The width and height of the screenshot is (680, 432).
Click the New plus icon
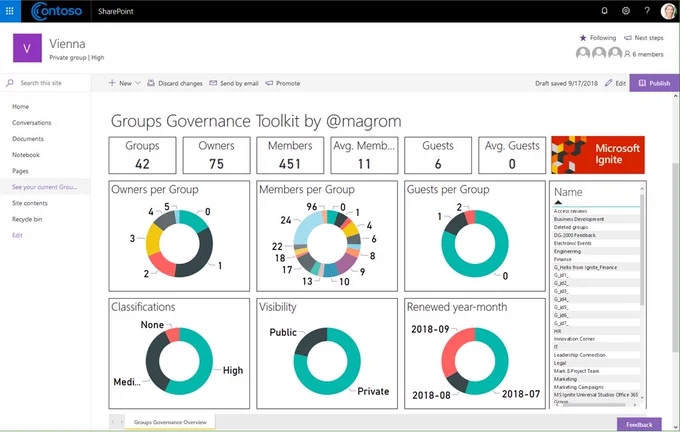[112, 83]
